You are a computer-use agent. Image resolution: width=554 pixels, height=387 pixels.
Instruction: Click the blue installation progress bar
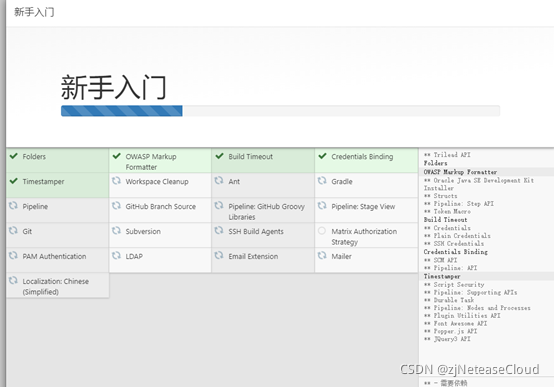point(122,111)
